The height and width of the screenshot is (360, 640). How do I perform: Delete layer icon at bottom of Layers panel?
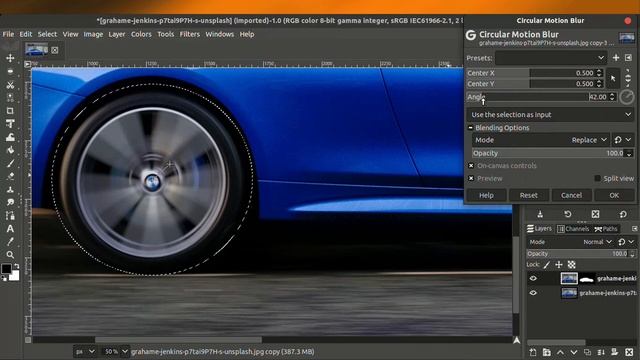629,352
